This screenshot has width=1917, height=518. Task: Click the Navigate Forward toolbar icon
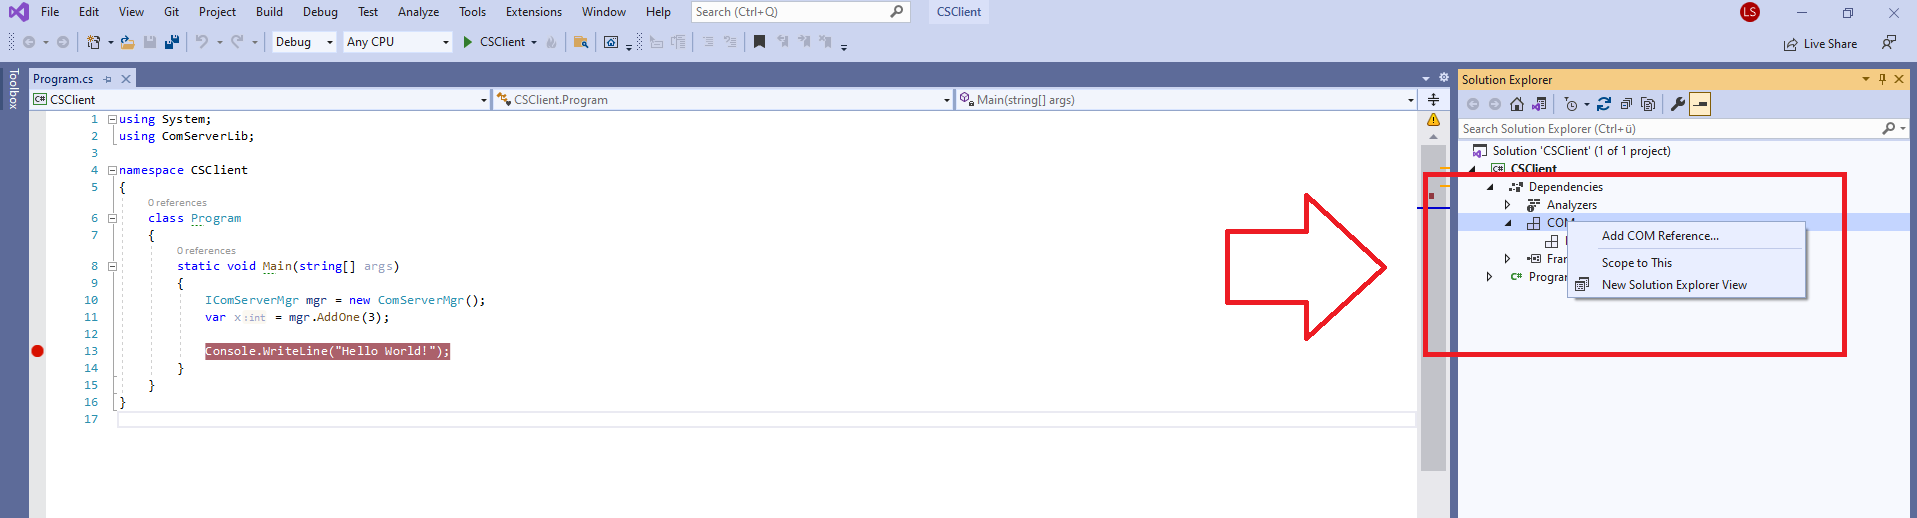pyautogui.click(x=63, y=42)
